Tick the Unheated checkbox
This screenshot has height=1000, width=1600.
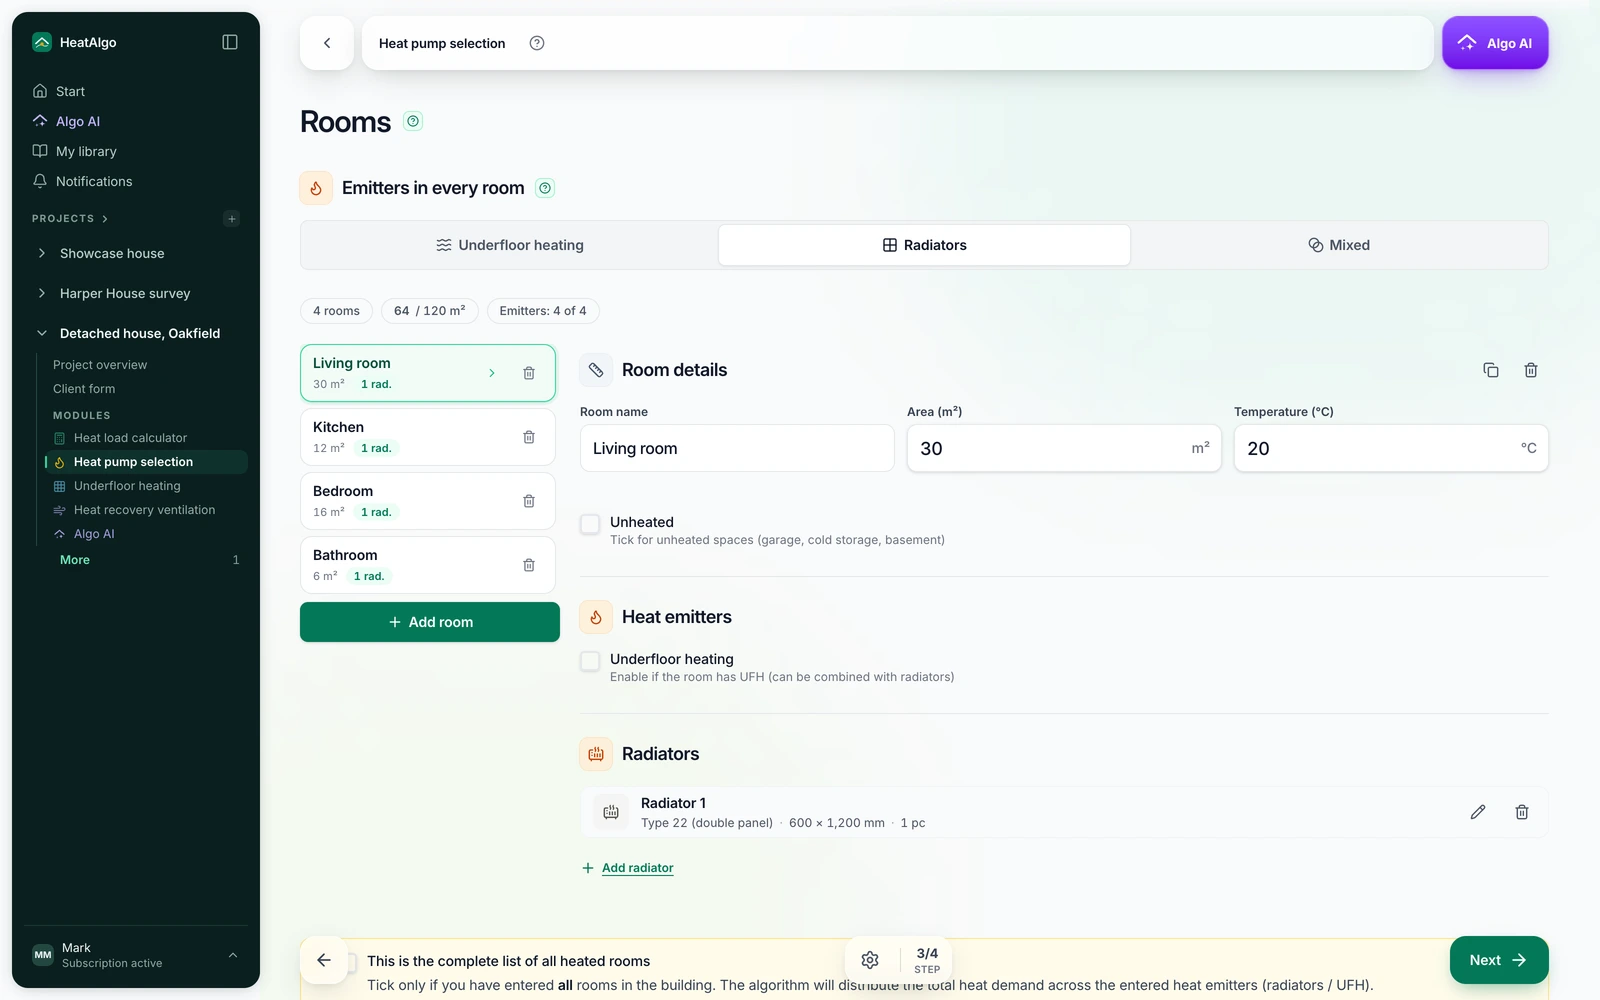tap(590, 524)
